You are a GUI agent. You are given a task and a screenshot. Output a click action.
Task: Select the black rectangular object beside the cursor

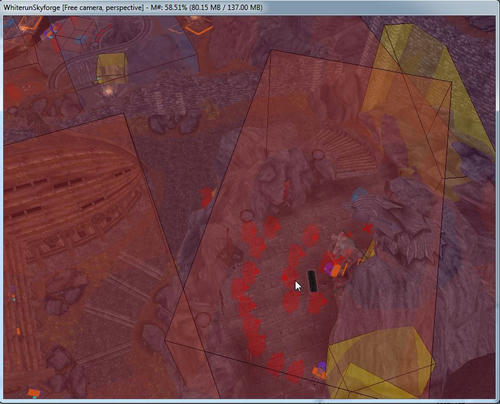click(x=312, y=281)
